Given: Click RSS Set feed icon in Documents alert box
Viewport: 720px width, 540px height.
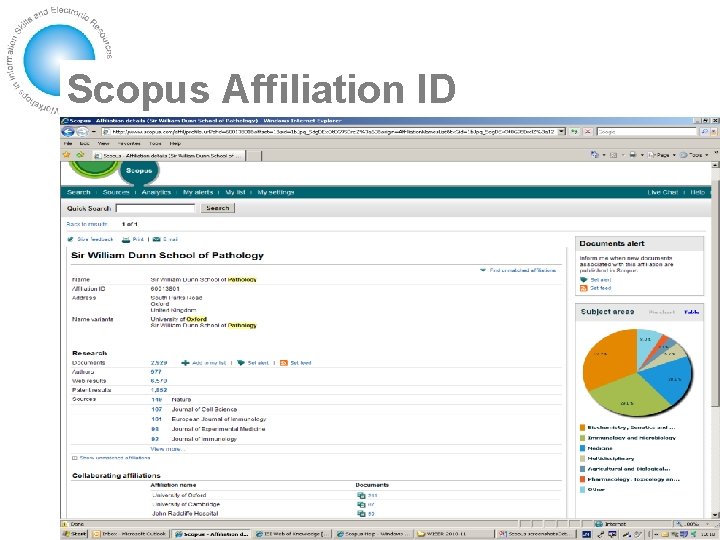Looking at the screenshot, I should (584, 288).
